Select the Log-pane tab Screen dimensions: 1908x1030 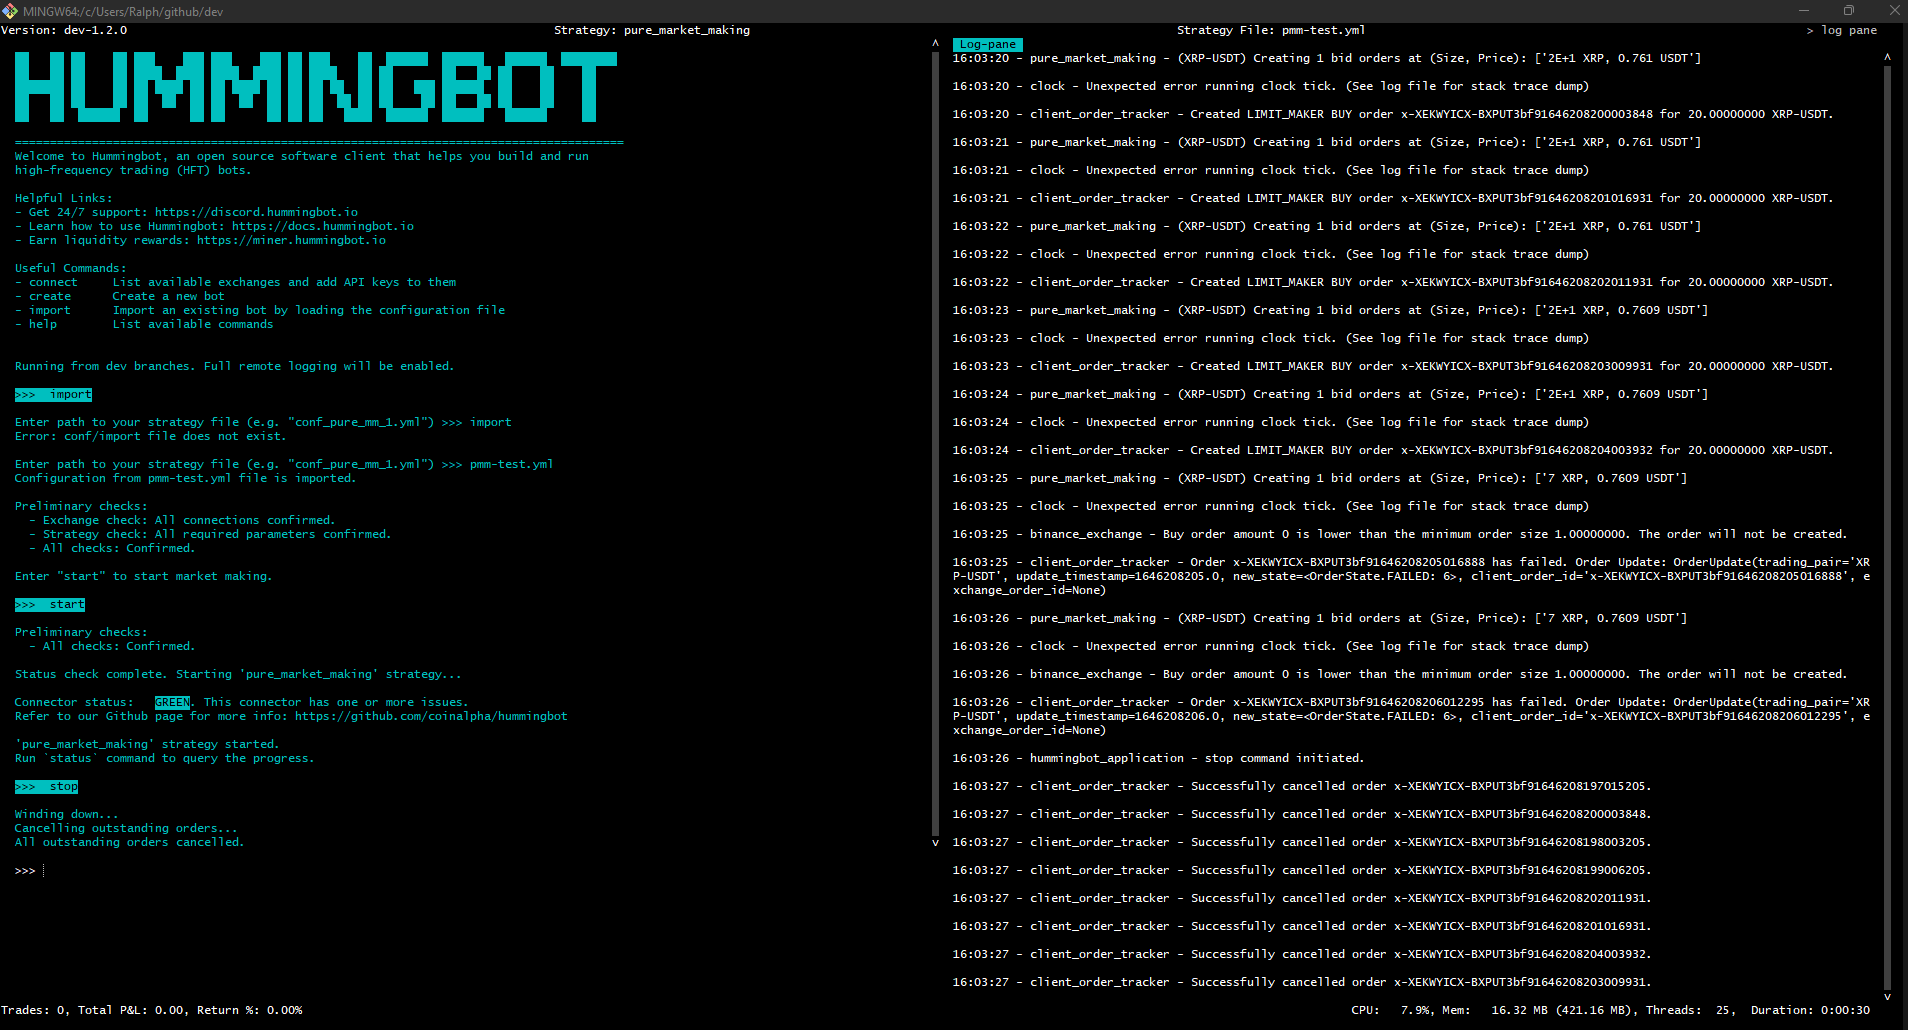coord(988,44)
